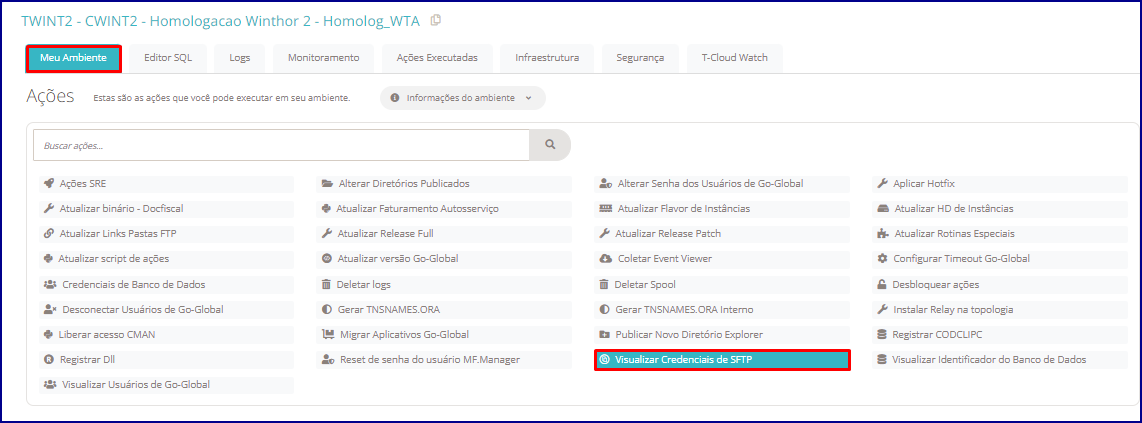Click the copy icon next to environment title
Viewport: 1142px width, 423px height.
tap(436, 20)
